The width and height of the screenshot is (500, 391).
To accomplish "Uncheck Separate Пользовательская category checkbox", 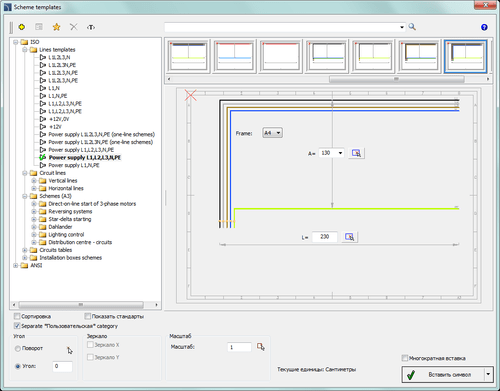I will pos(17,326).
